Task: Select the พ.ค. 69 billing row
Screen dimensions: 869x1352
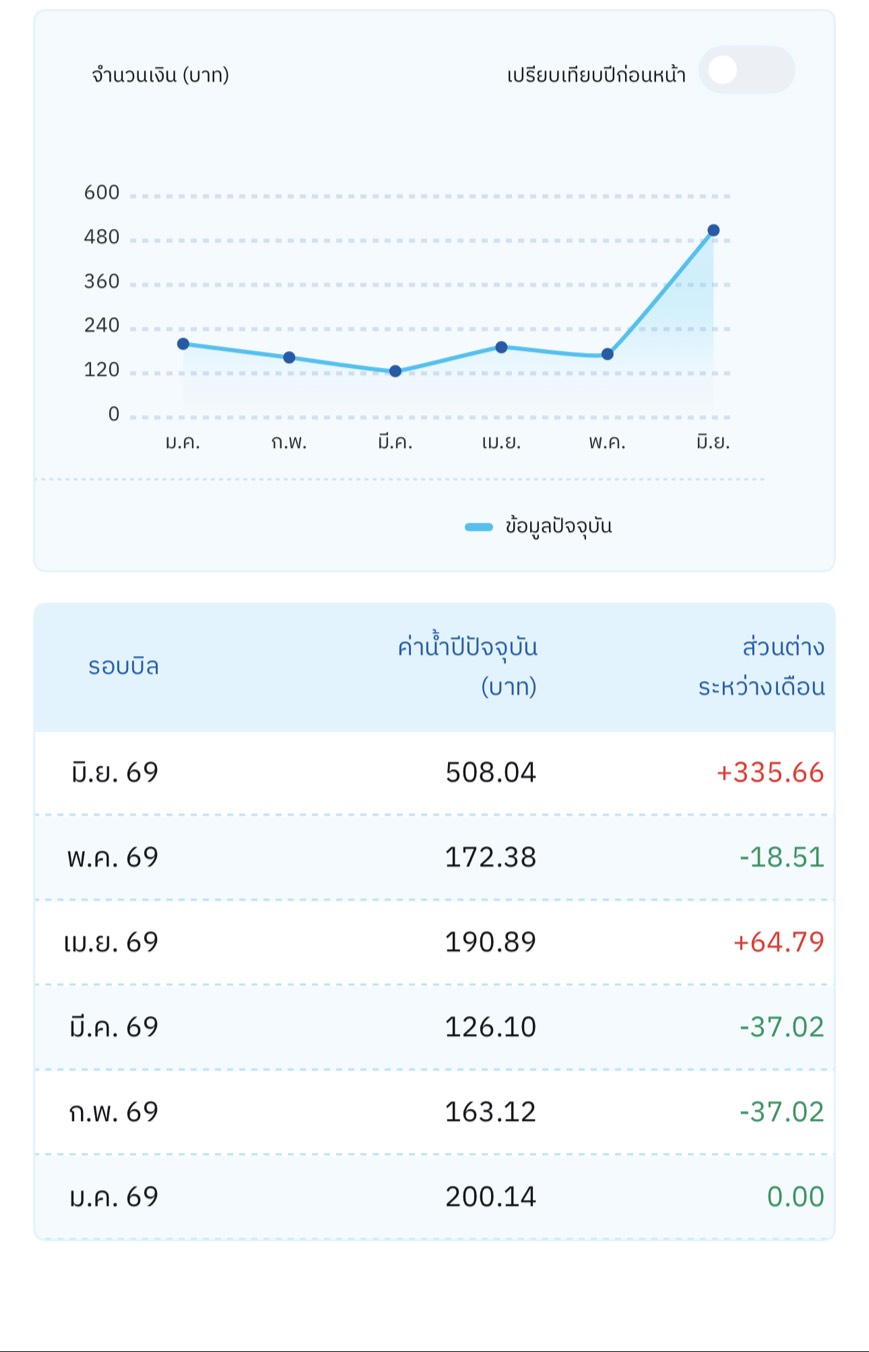Action: pyautogui.click(x=434, y=858)
